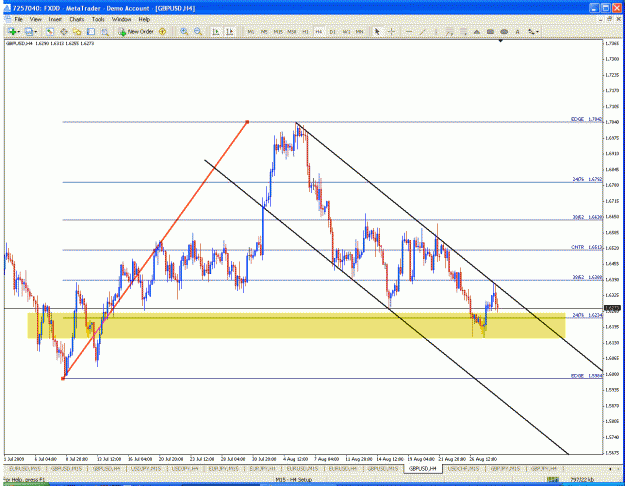Switch to the GBPJPY,H4 chart tab

tap(544, 469)
